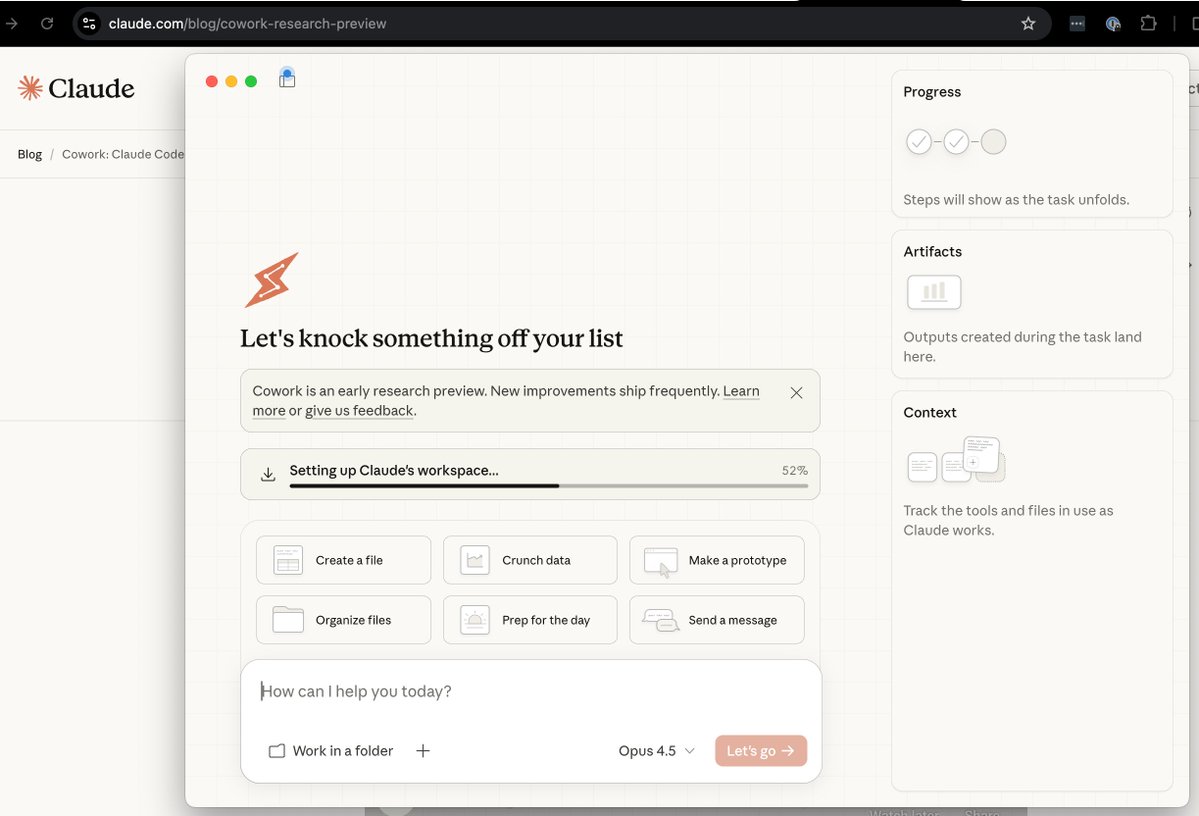The width and height of the screenshot is (1199, 816).
Task: Click 'Steps will show as the task unfolds.'
Action: coord(1016,200)
